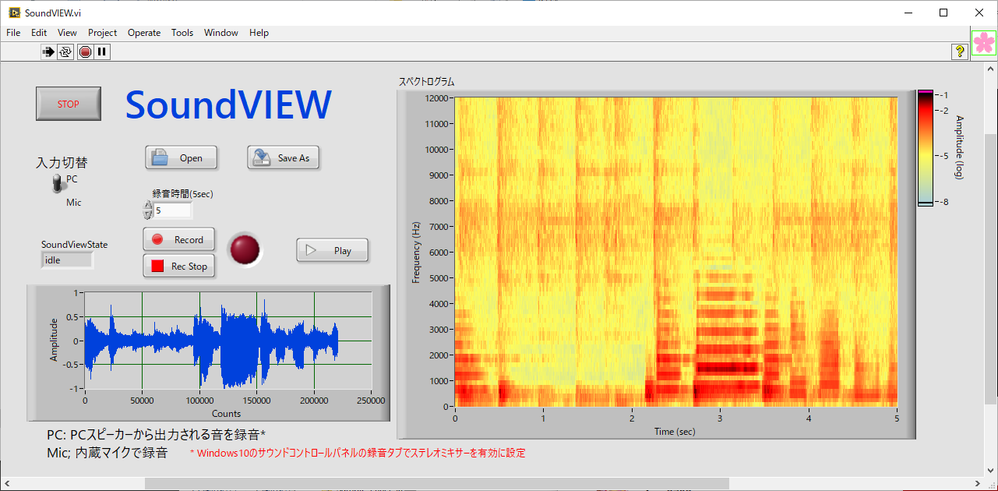Click the PC: PCスピーカー description text

pyautogui.click(x=156, y=435)
